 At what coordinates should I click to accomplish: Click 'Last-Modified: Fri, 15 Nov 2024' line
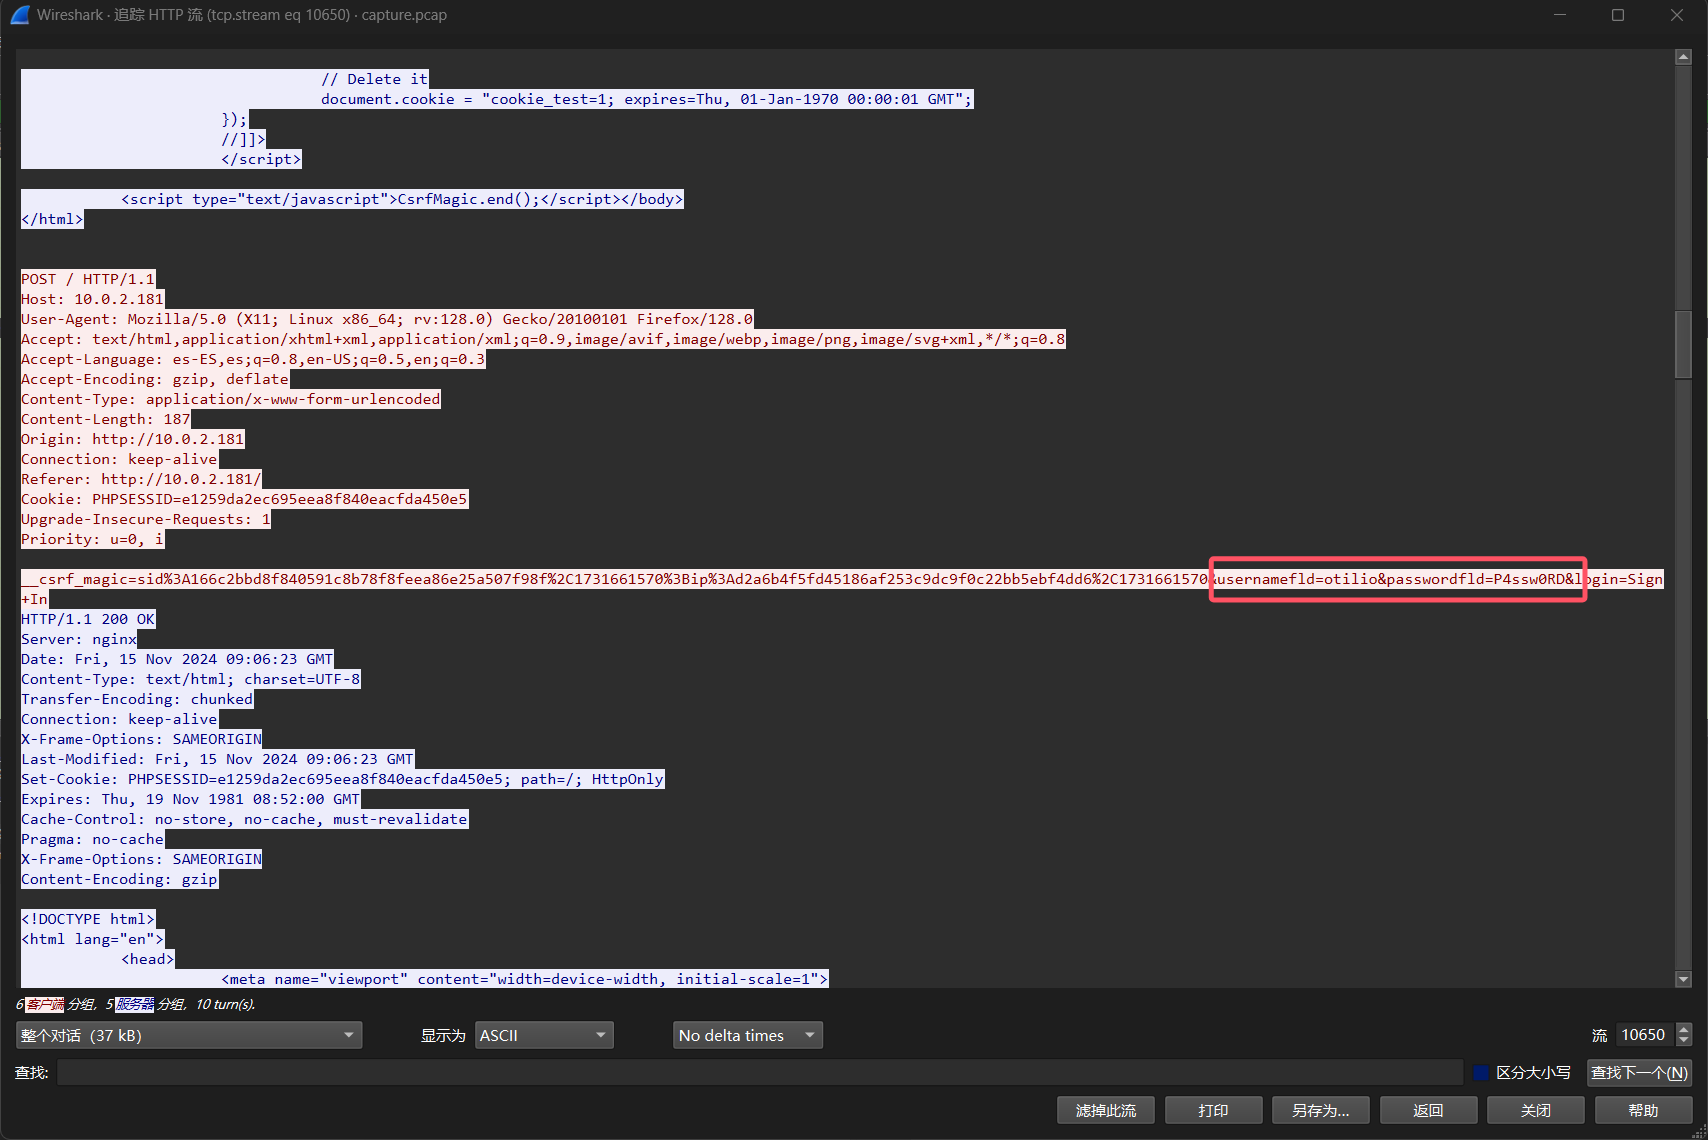click(x=218, y=759)
